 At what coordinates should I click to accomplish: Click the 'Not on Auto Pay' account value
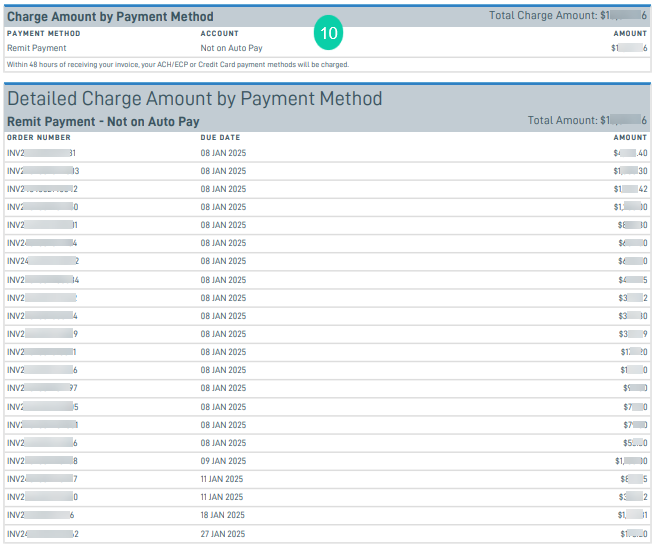click(x=232, y=48)
